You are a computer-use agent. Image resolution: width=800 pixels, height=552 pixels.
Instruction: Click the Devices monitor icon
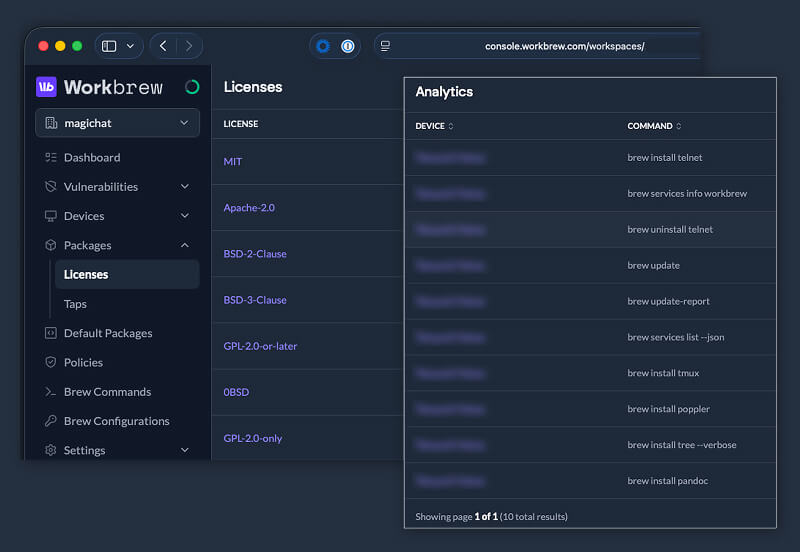pos(51,216)
